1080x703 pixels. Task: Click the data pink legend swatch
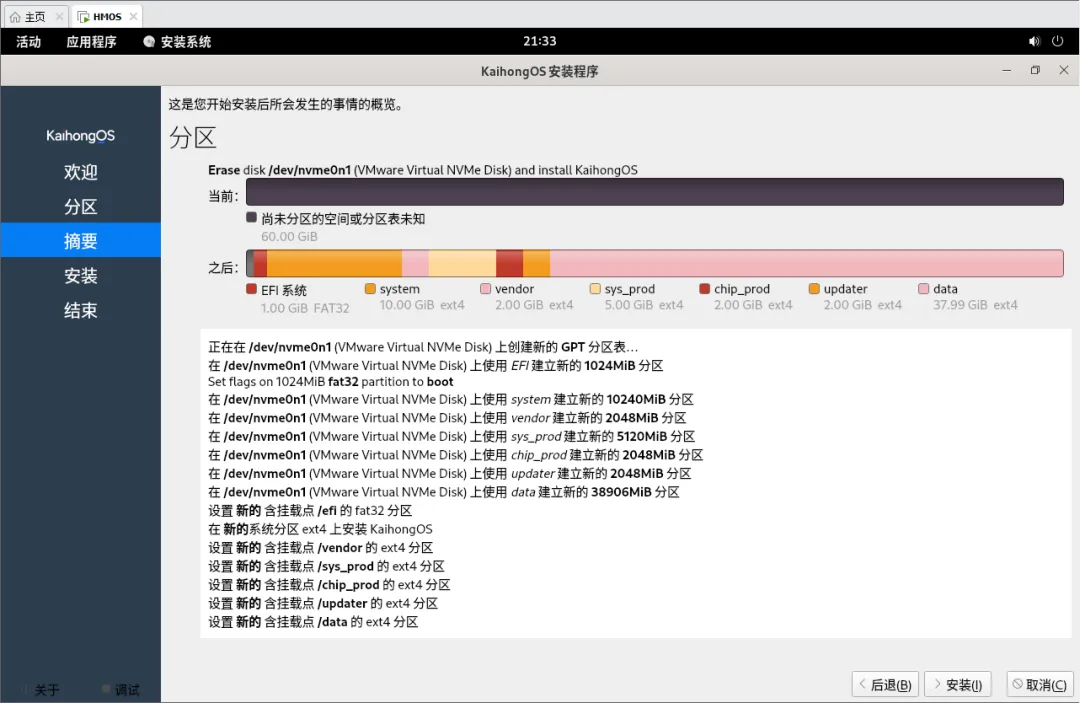(x=924, y=288)
